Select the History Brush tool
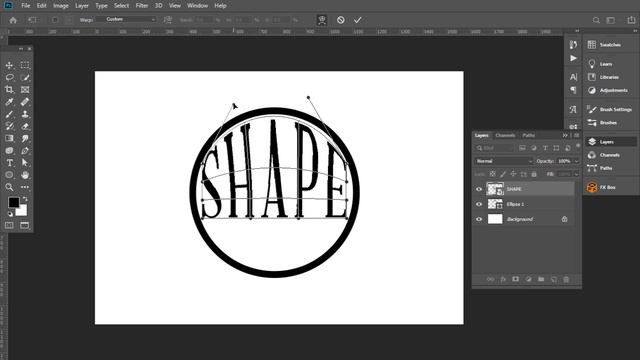Viewport: 640px width, 360px height. coord(9,126)
